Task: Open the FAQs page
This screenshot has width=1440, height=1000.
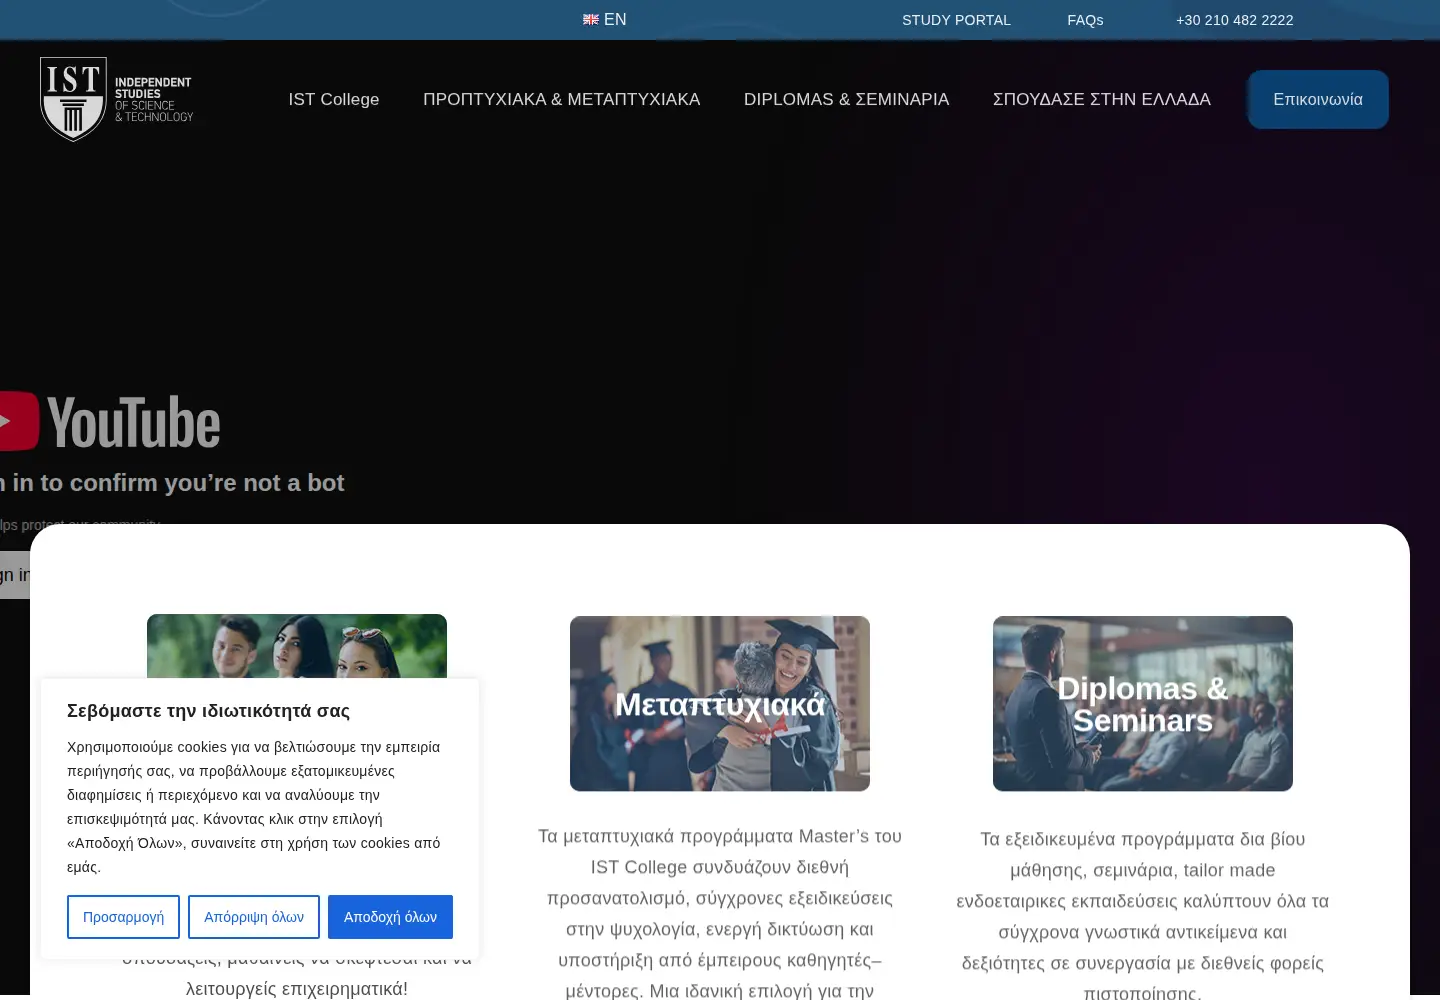Action: [x=1085, y=20]
